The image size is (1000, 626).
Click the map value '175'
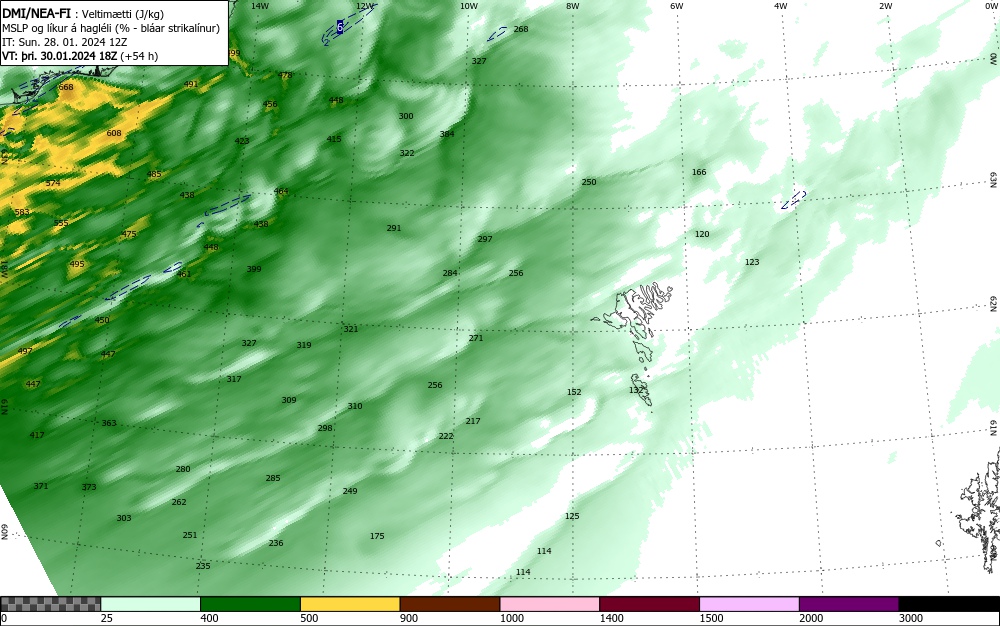pos(377,536)
